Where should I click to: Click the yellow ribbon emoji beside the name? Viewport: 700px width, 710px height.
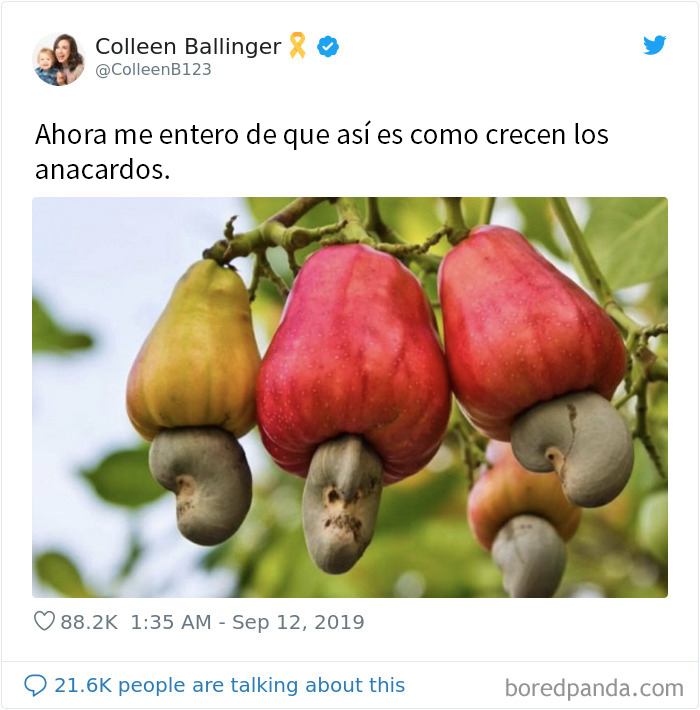coord(297,45)
